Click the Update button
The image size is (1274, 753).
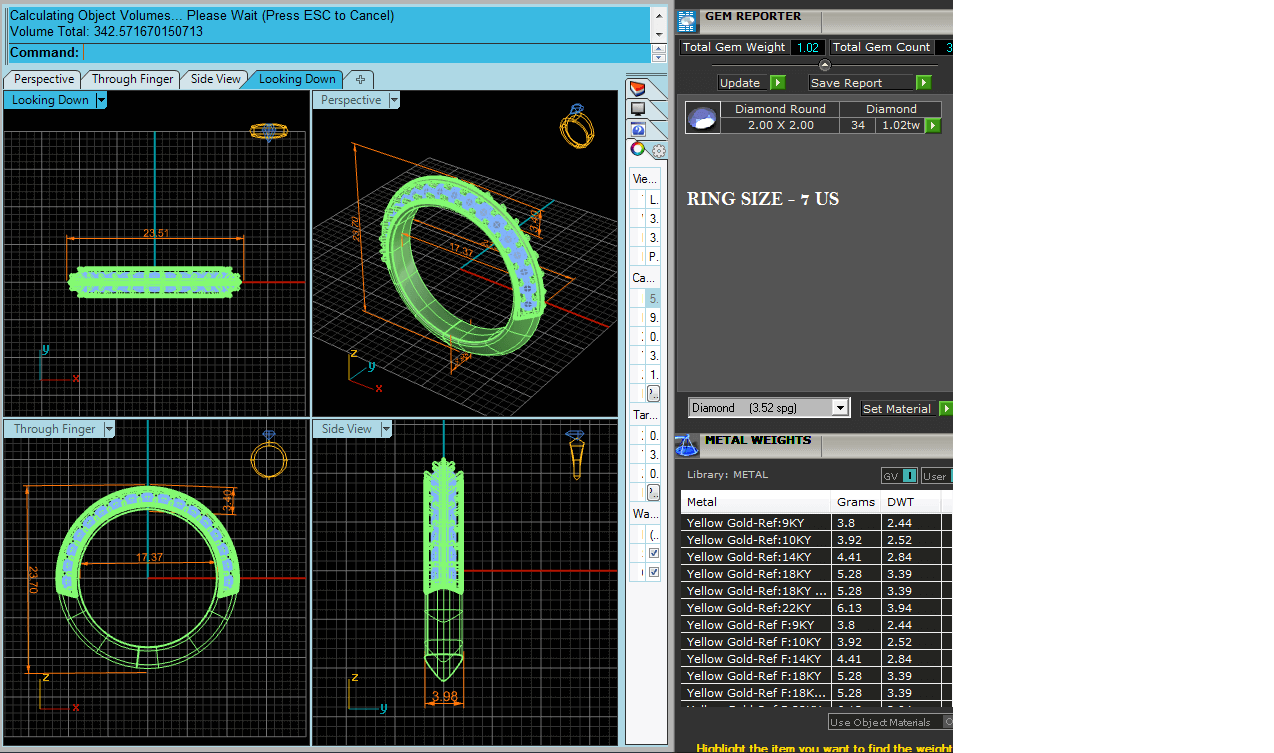(740, 83)
